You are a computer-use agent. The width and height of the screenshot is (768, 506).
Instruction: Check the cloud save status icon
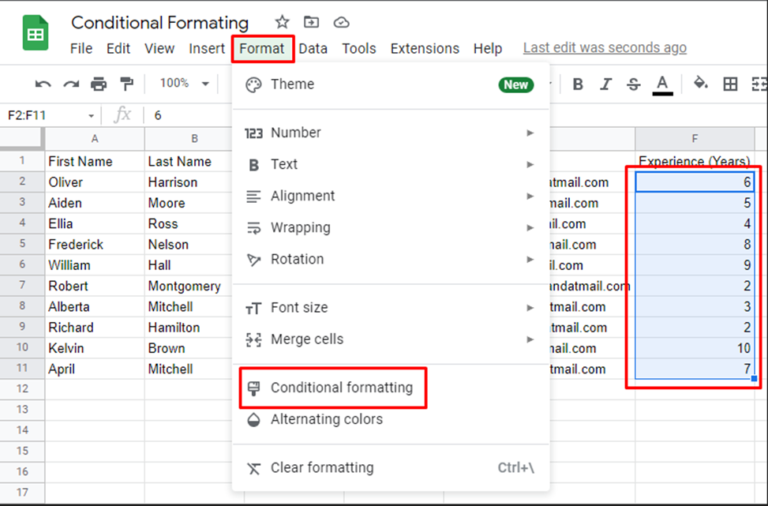(x=341, y=22)
